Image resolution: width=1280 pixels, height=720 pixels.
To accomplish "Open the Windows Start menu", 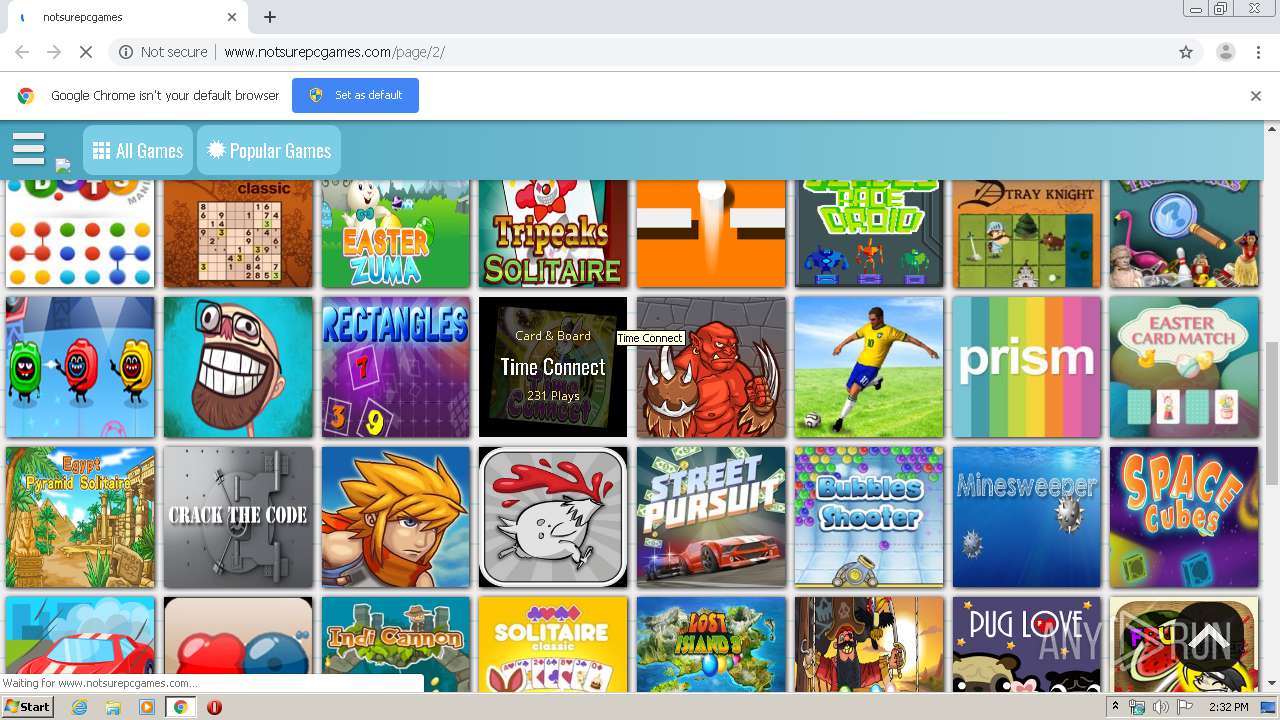I will click(28, 707).
